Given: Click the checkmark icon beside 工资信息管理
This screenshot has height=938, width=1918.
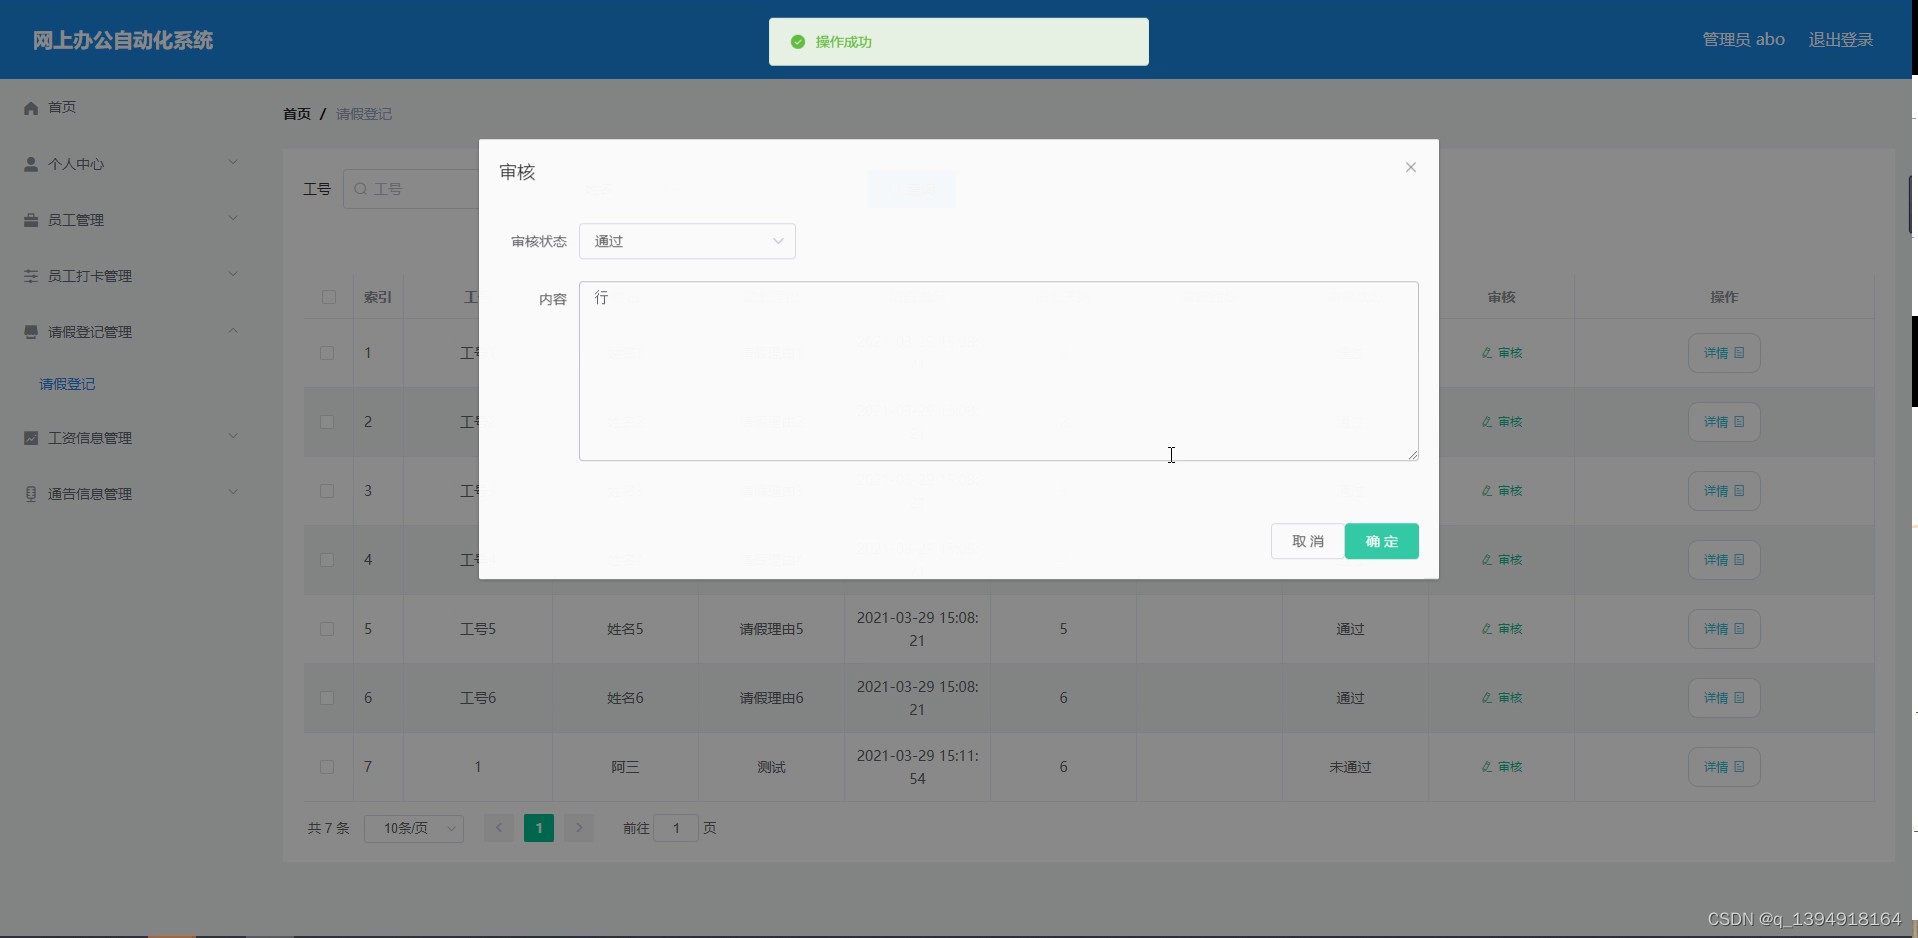Looking at the screenshot, I should tap(31, 438).
